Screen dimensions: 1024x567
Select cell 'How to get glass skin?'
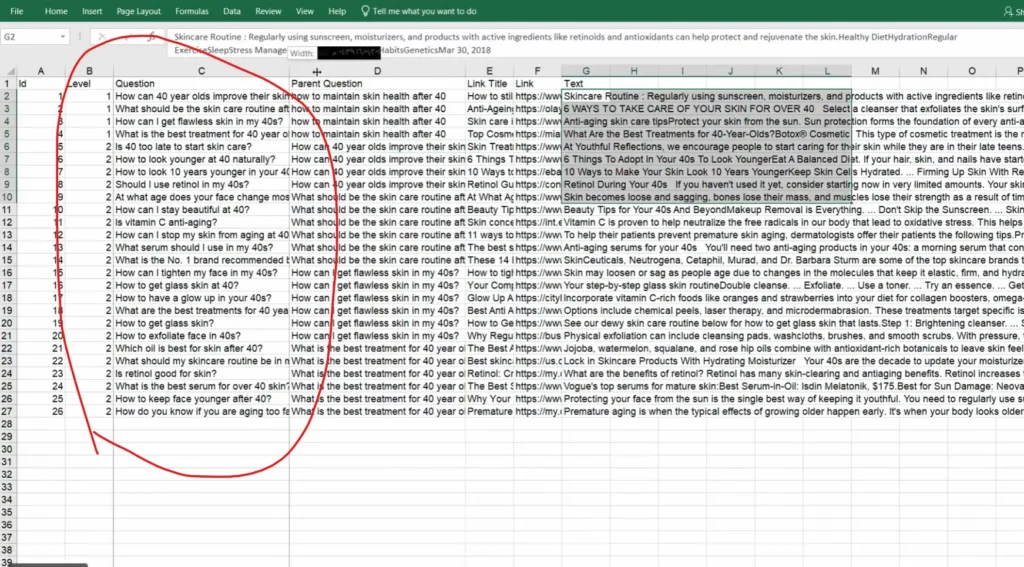pyautogui.click(x=201, y=323)
